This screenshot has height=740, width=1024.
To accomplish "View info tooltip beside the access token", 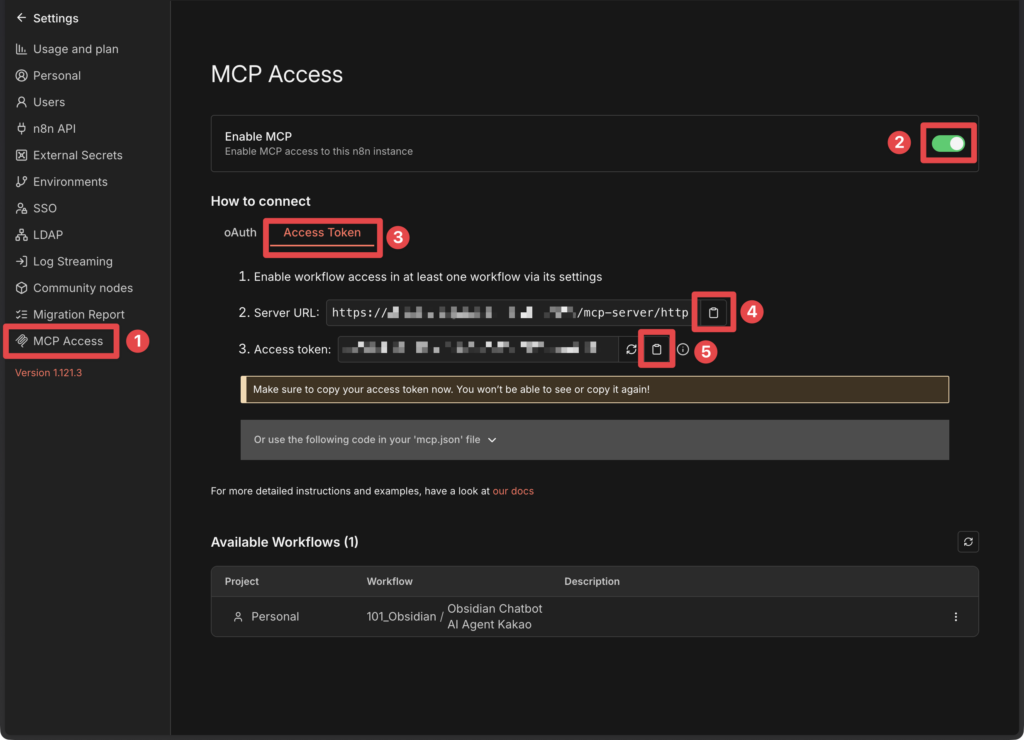I will point(682,350).
